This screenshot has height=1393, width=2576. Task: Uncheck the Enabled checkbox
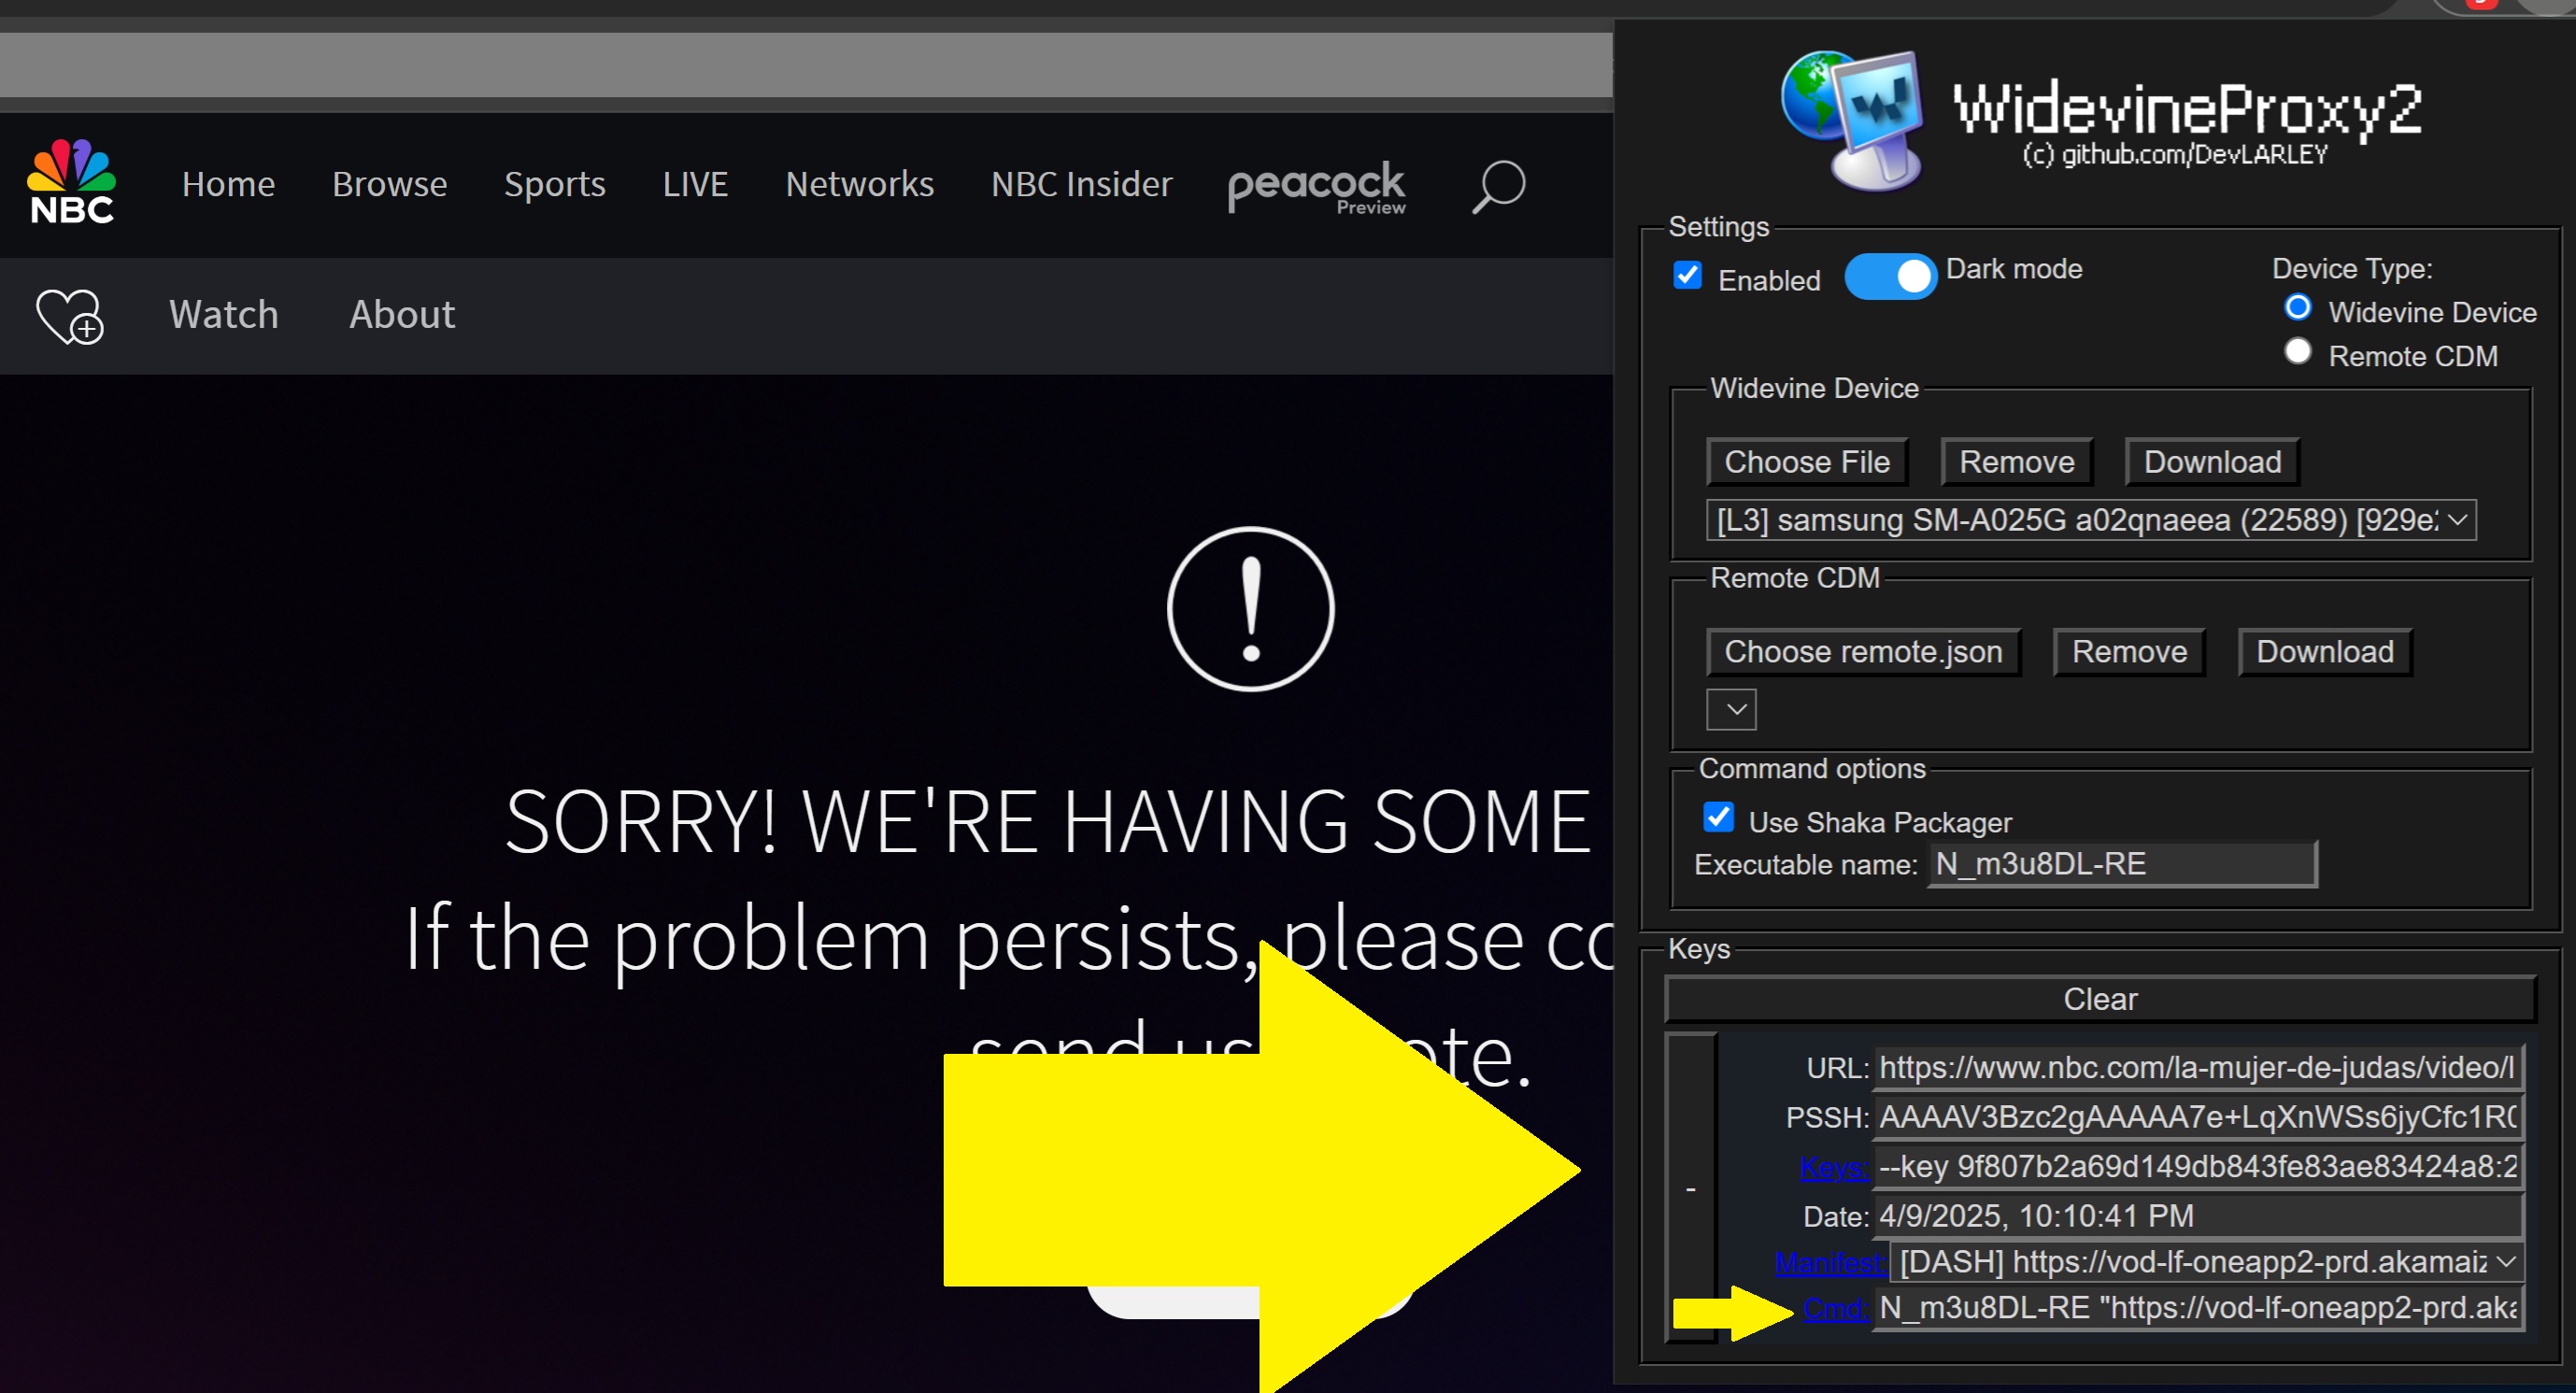click(1687, 276)
